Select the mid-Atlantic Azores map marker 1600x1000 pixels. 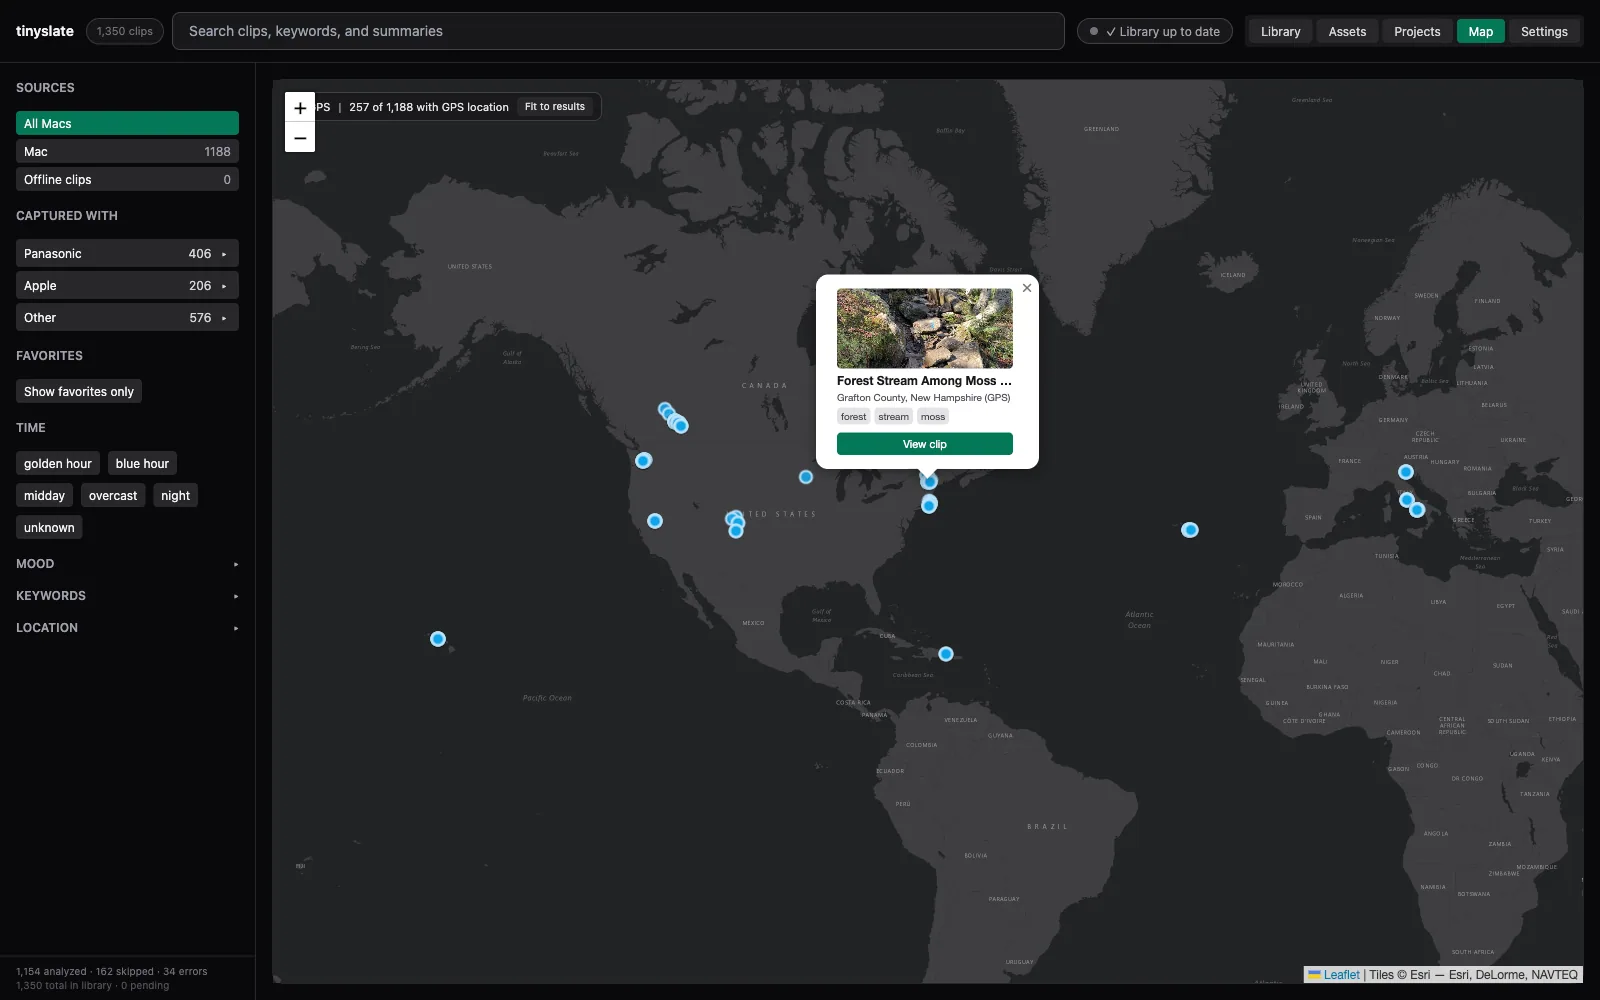(x=1190, y=530)
